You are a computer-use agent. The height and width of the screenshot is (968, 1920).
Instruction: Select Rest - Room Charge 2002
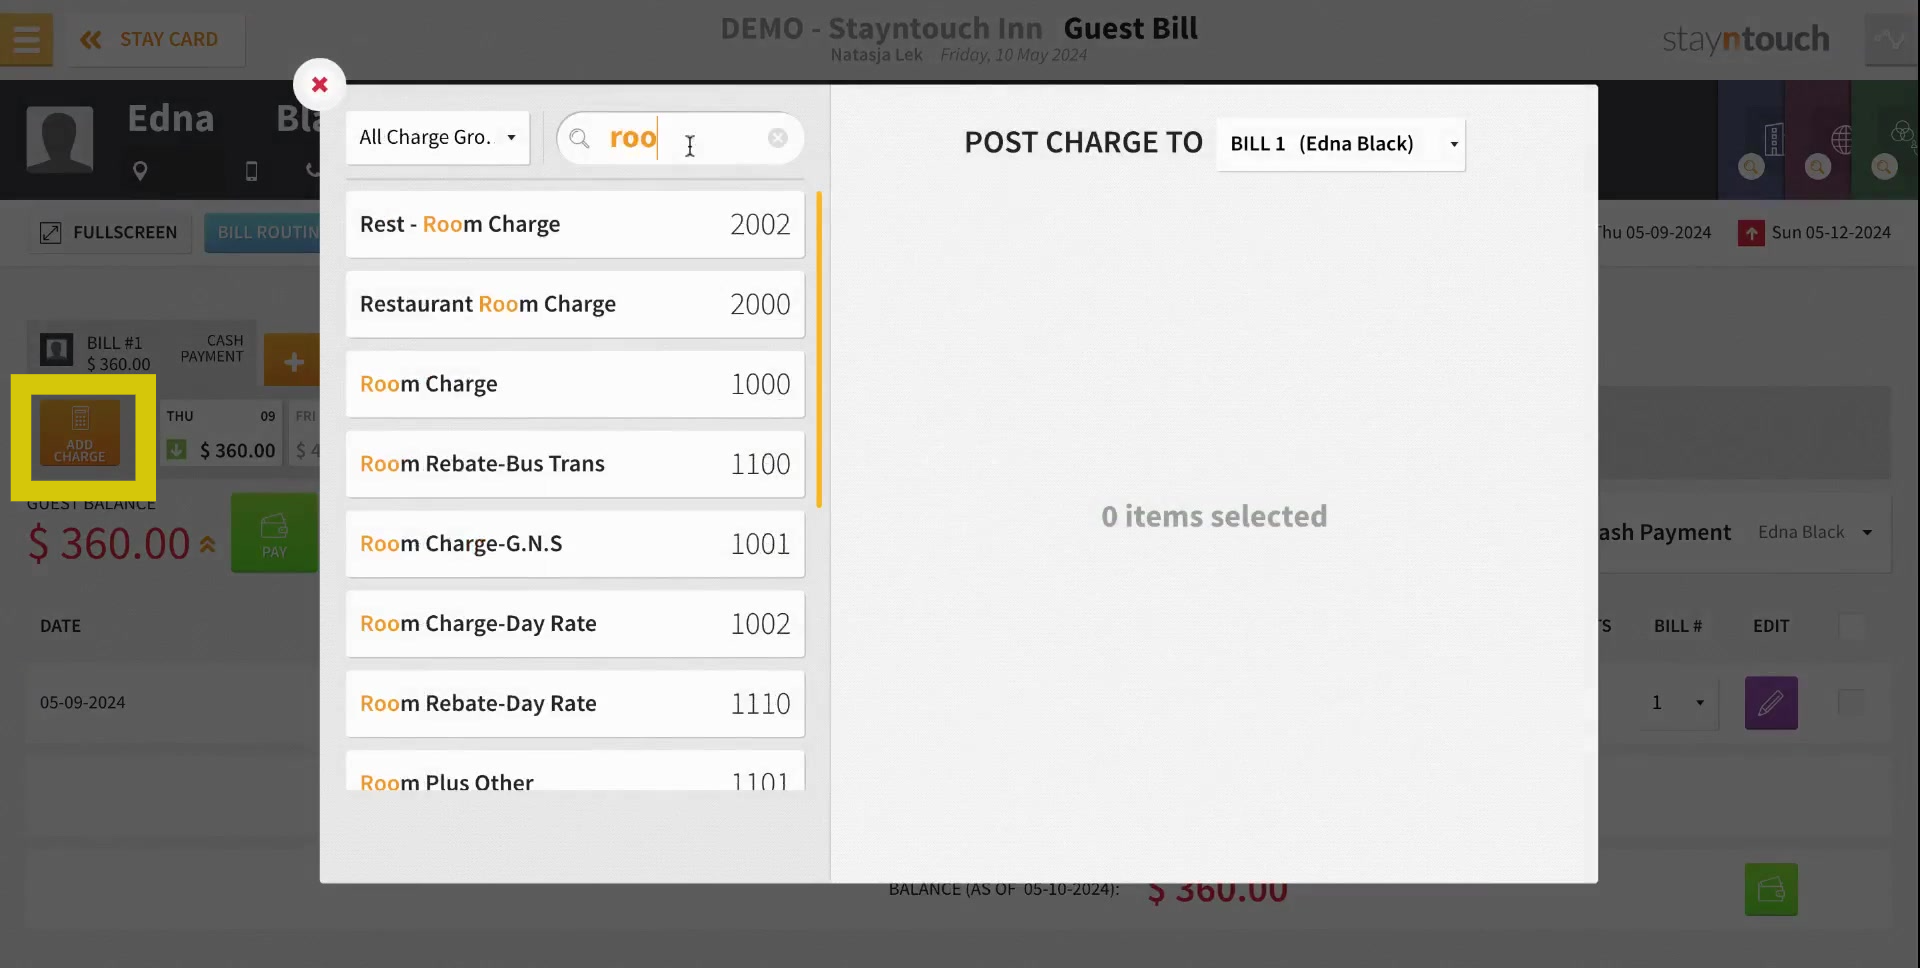[575, 224]
